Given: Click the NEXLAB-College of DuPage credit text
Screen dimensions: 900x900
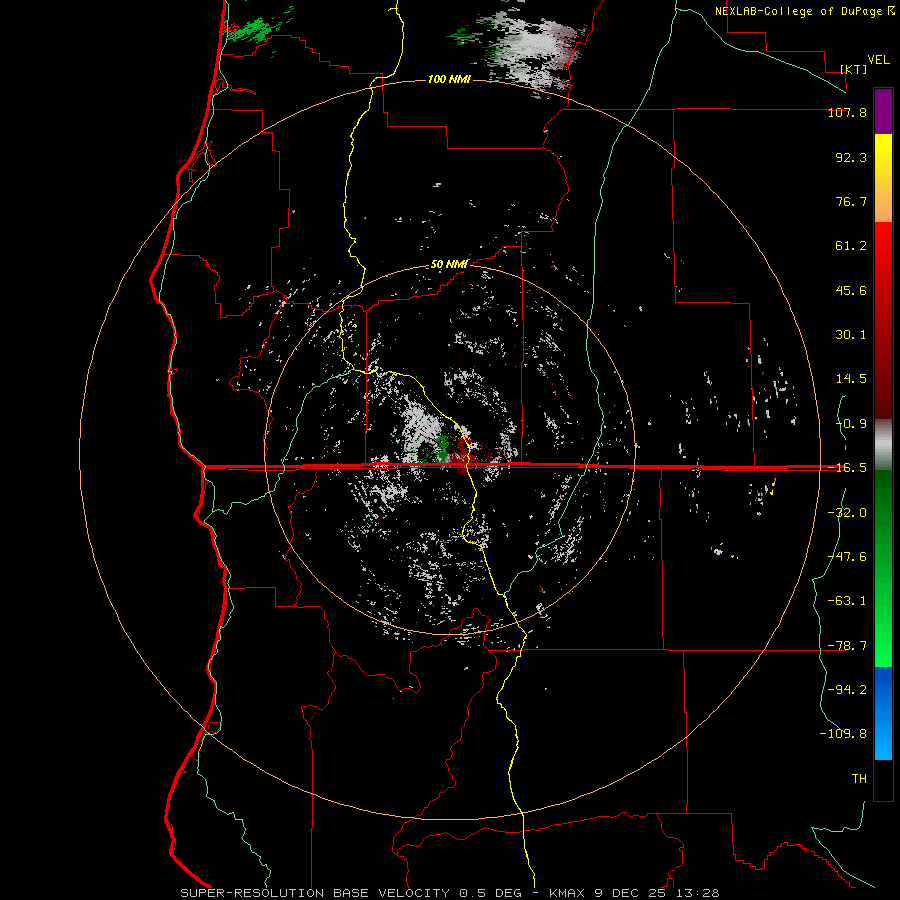Looking at the screenshot, I should pyautogui.click(x=799, y=11).
